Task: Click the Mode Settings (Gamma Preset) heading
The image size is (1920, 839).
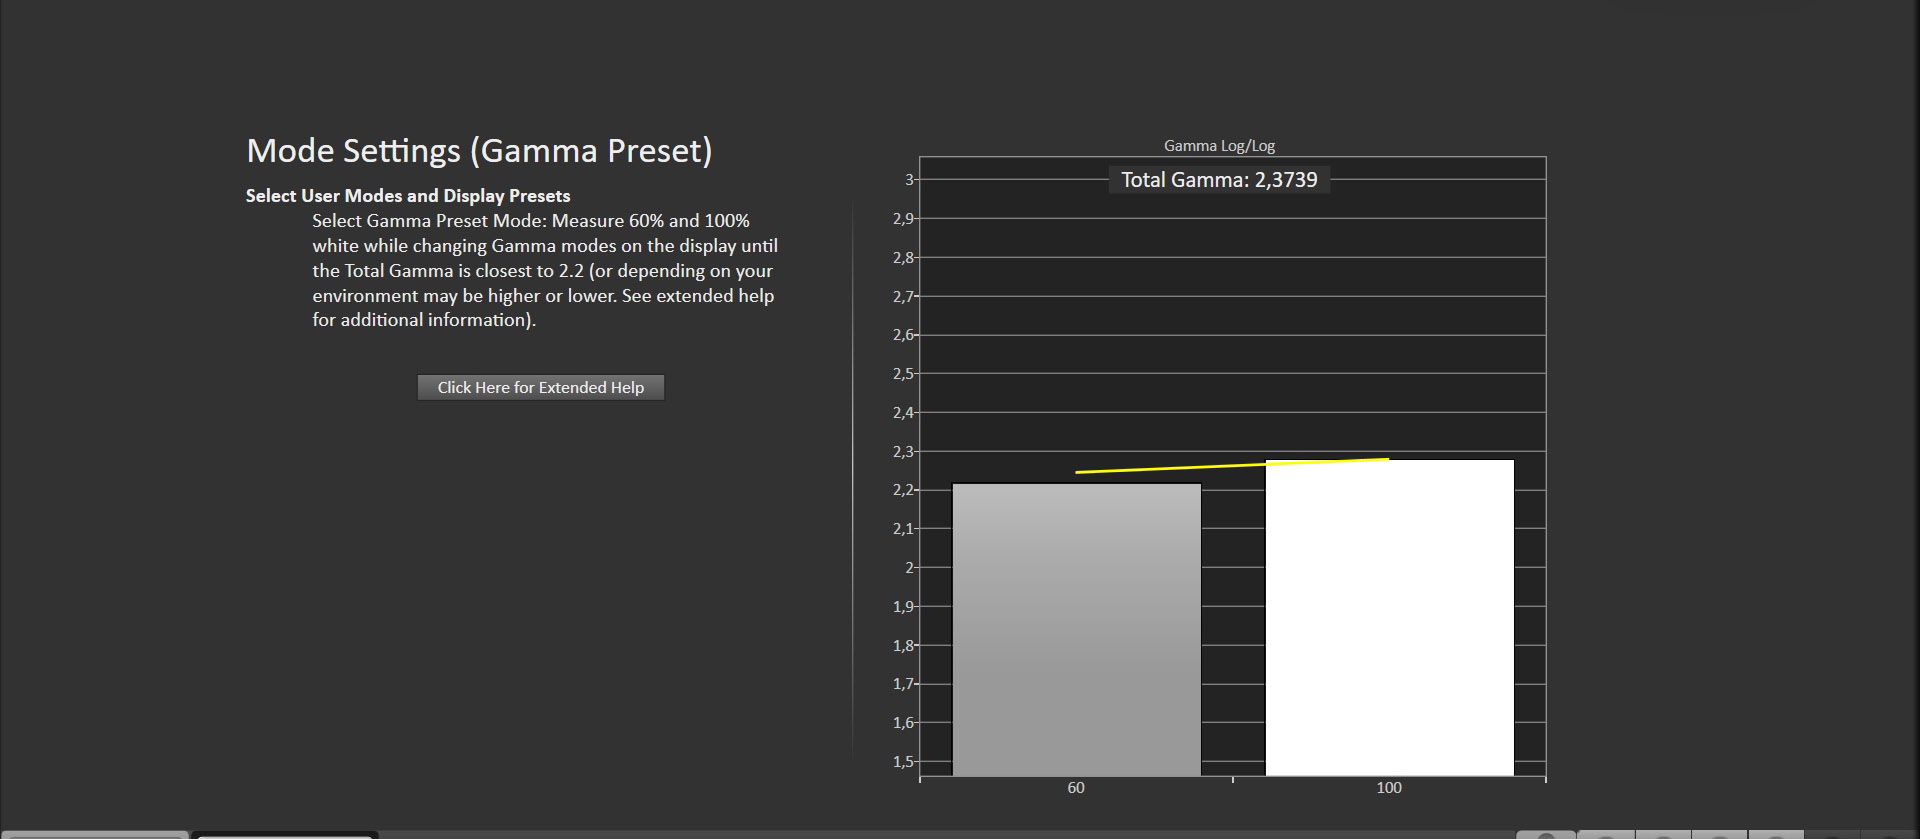Action: tap(479, 151)
